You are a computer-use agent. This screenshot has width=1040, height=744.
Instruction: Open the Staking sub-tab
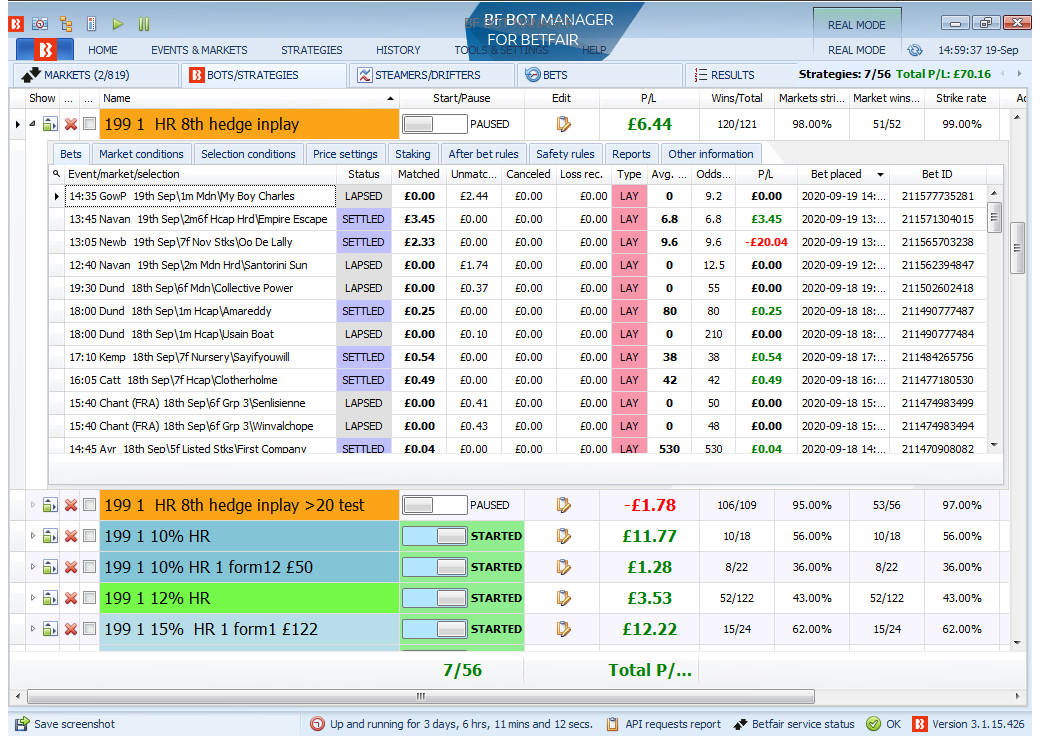pyautogui.click(x=413, y=154)
